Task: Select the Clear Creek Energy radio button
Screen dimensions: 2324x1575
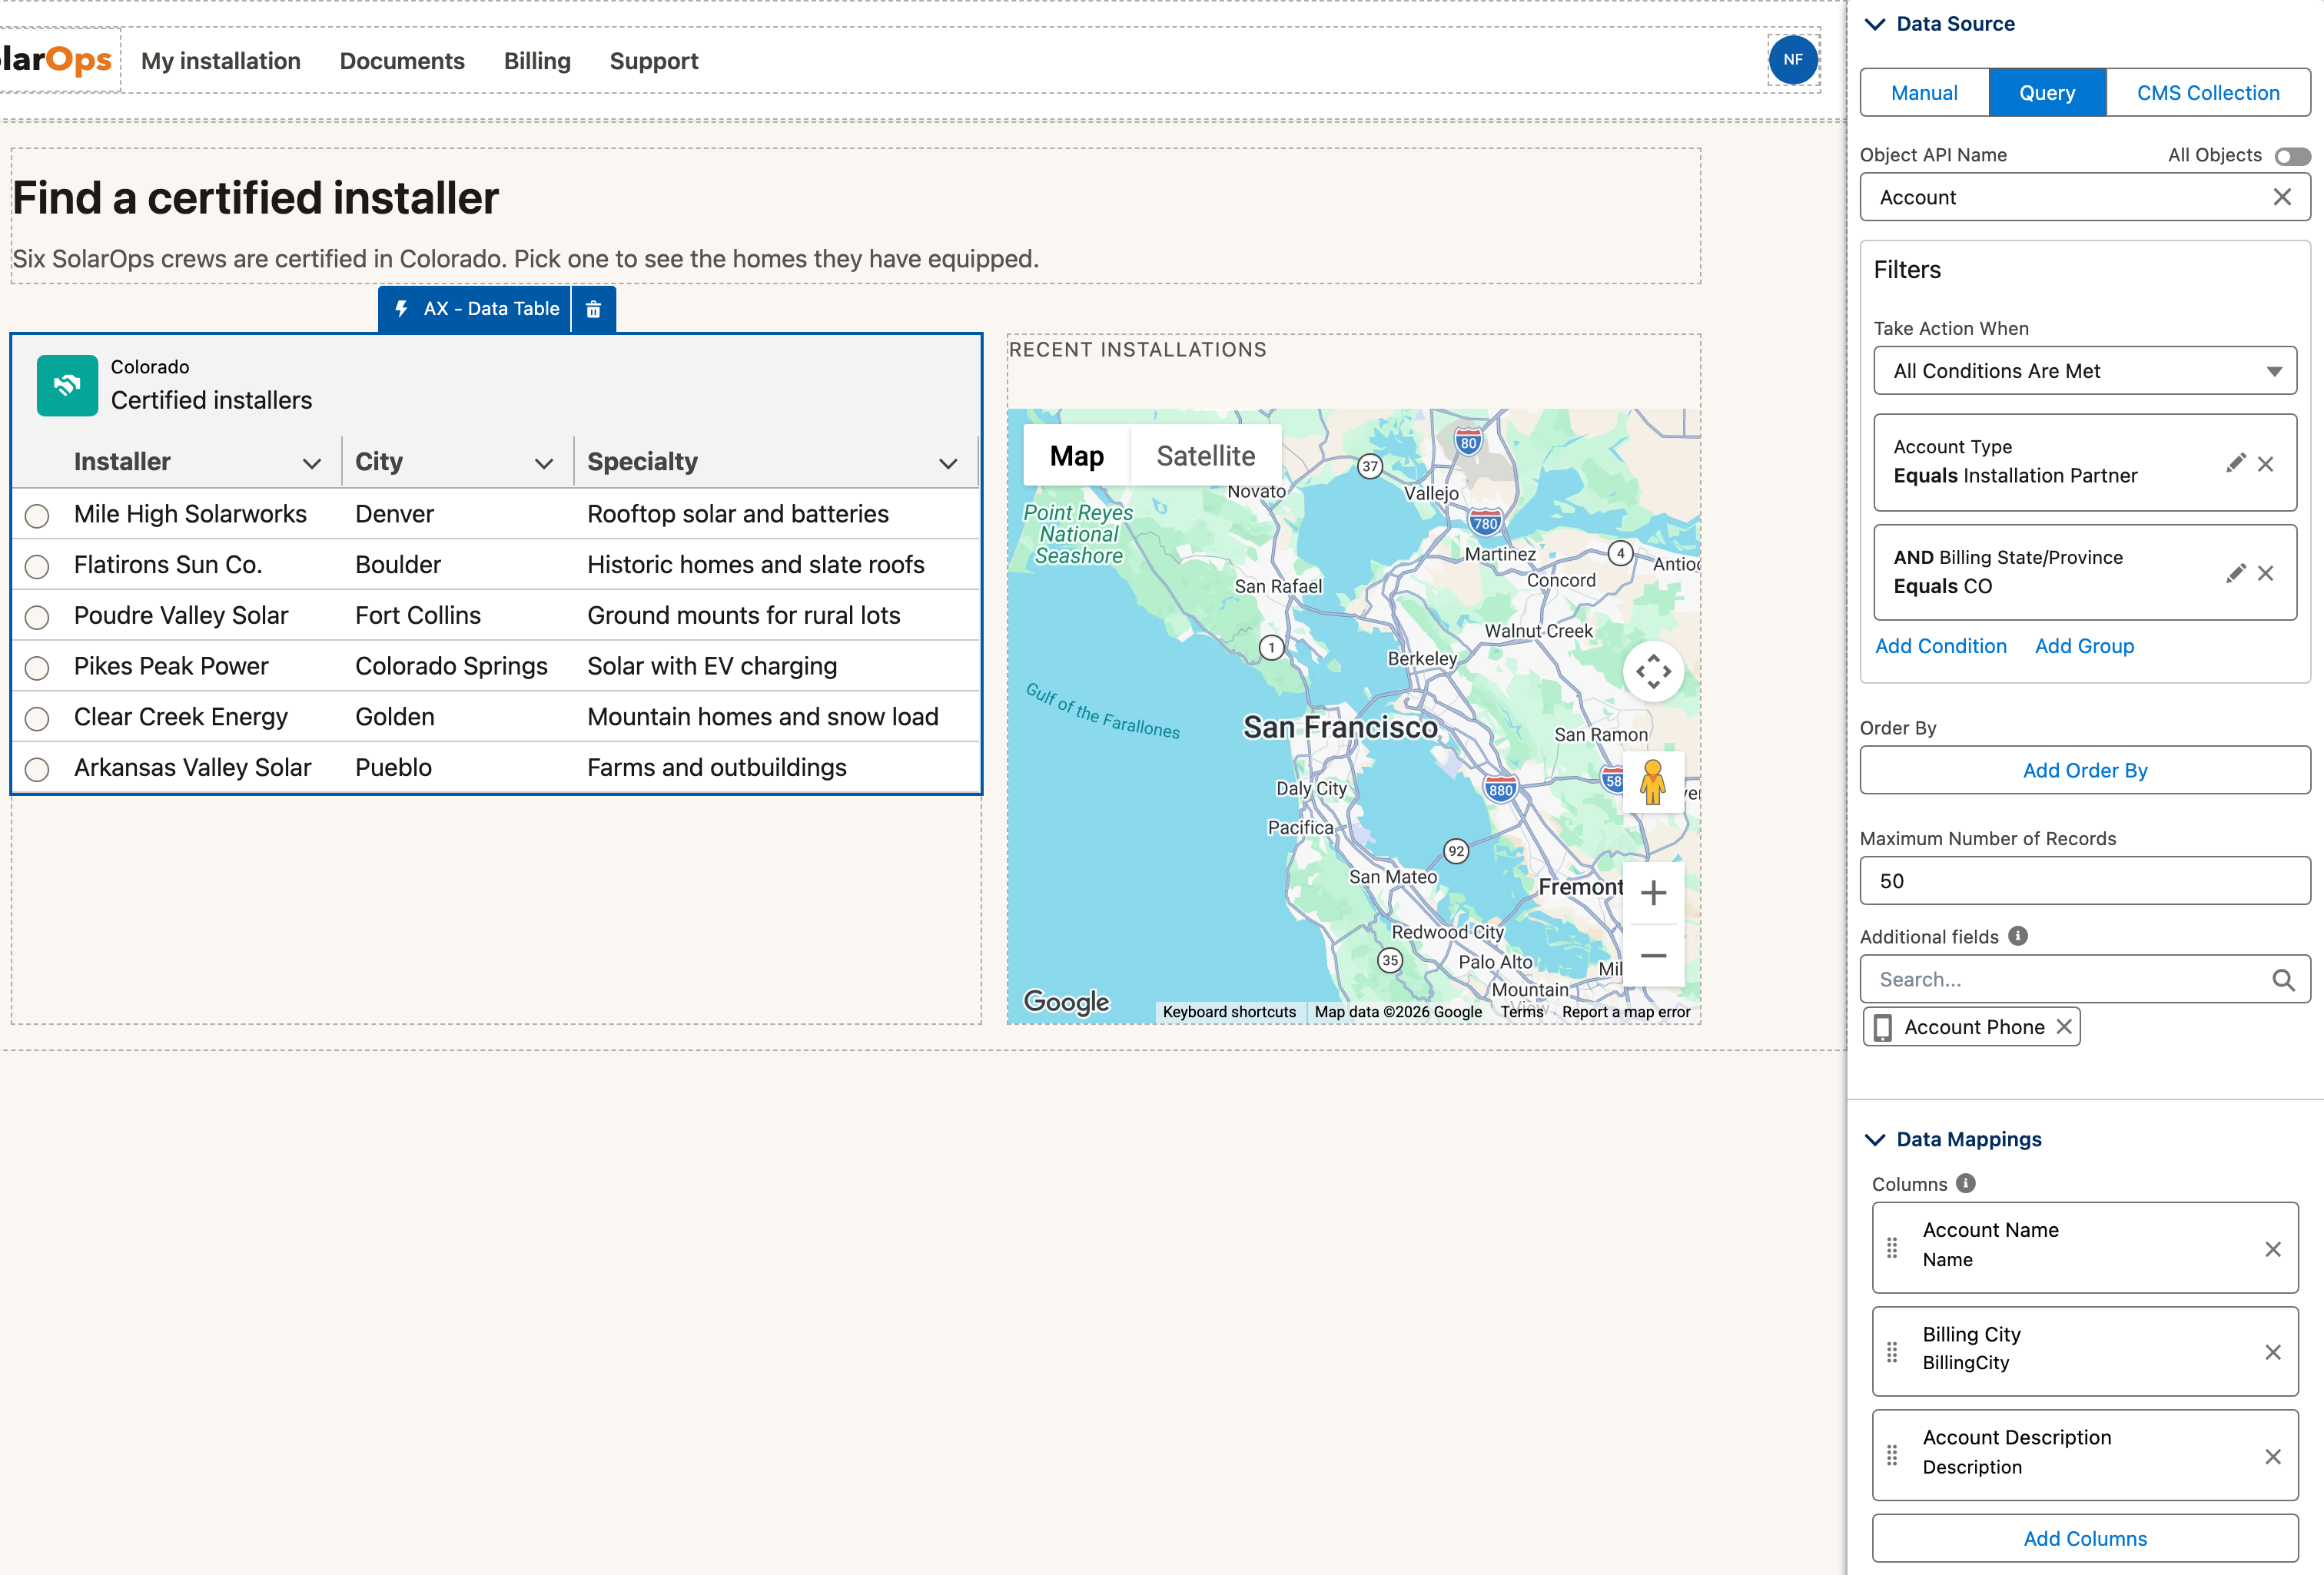Action: pyautogui.click(x=37, y=719)
